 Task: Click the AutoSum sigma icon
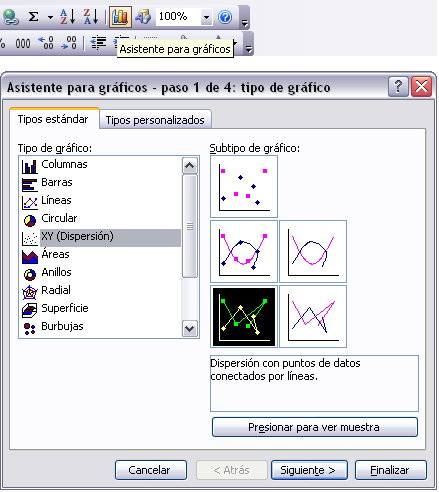(33, 17)
